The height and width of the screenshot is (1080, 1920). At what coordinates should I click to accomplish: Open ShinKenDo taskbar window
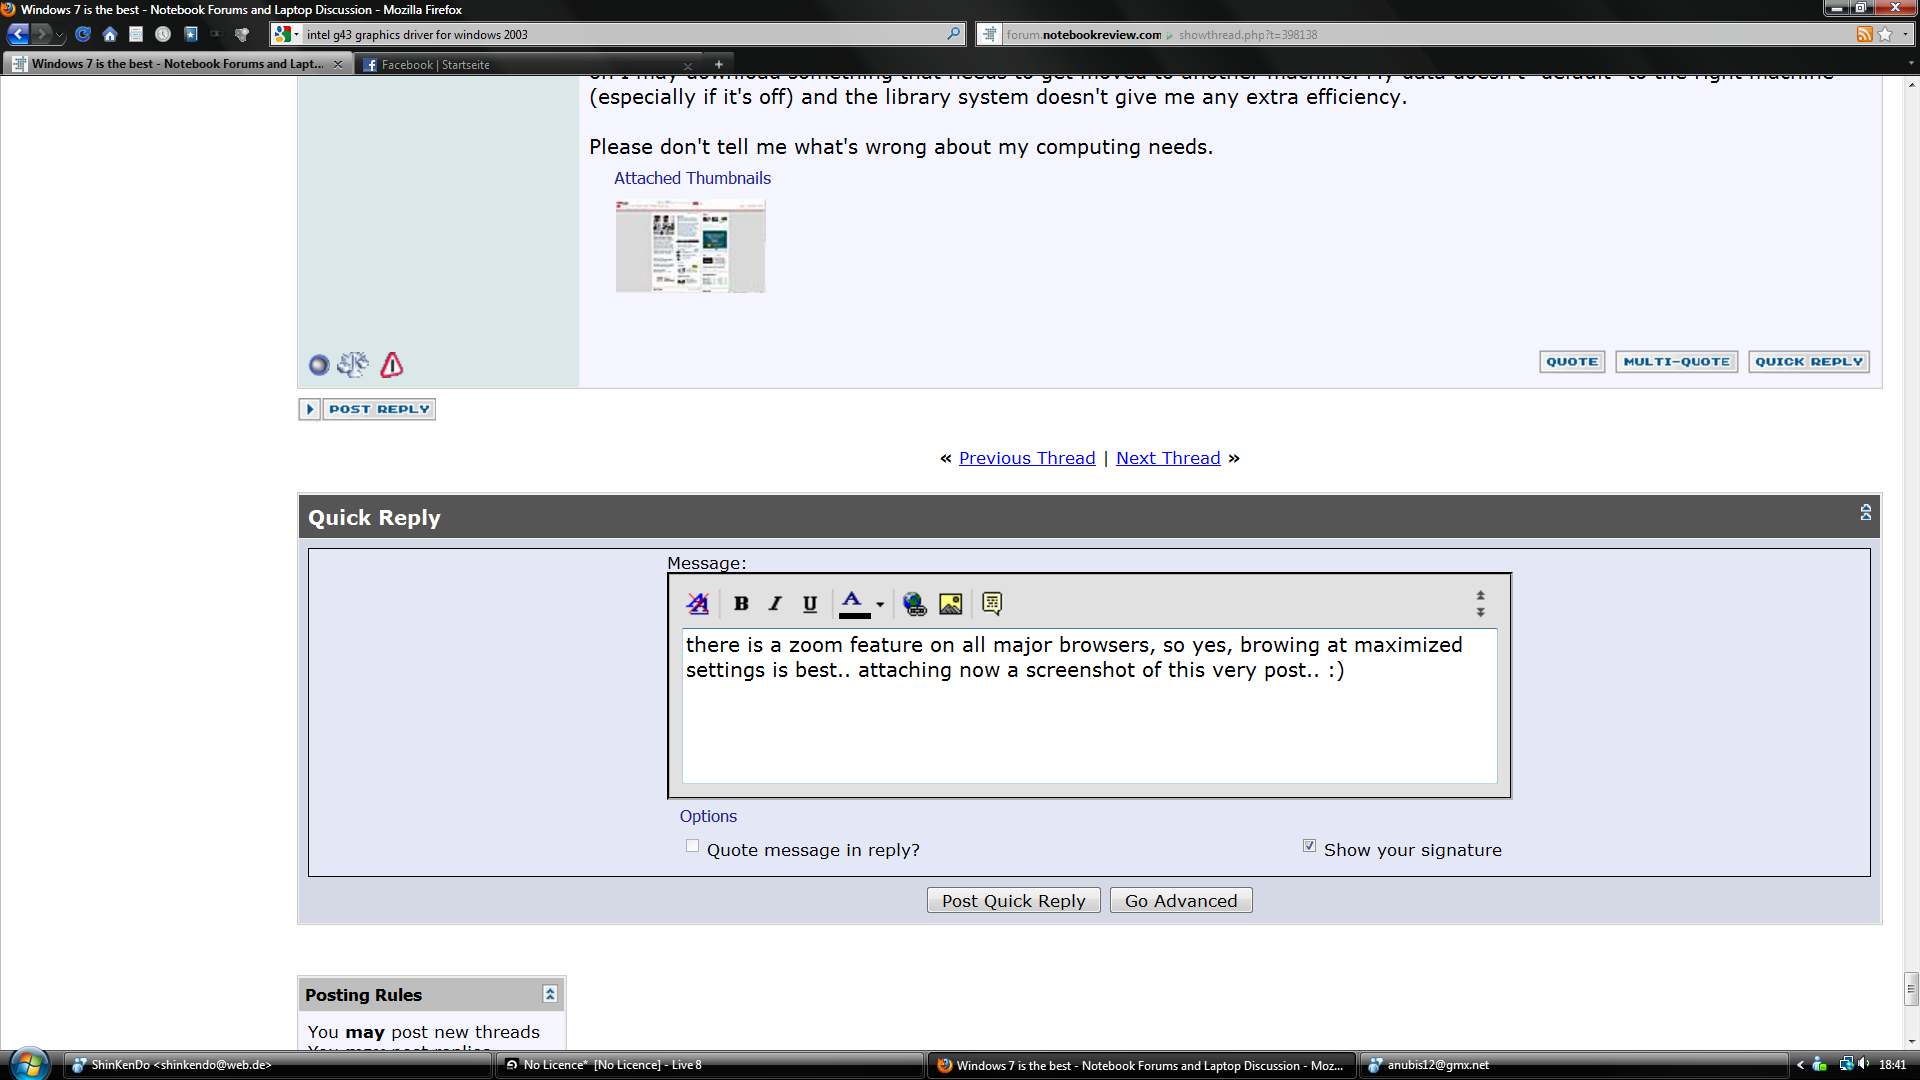click(x=280, y=1065)
